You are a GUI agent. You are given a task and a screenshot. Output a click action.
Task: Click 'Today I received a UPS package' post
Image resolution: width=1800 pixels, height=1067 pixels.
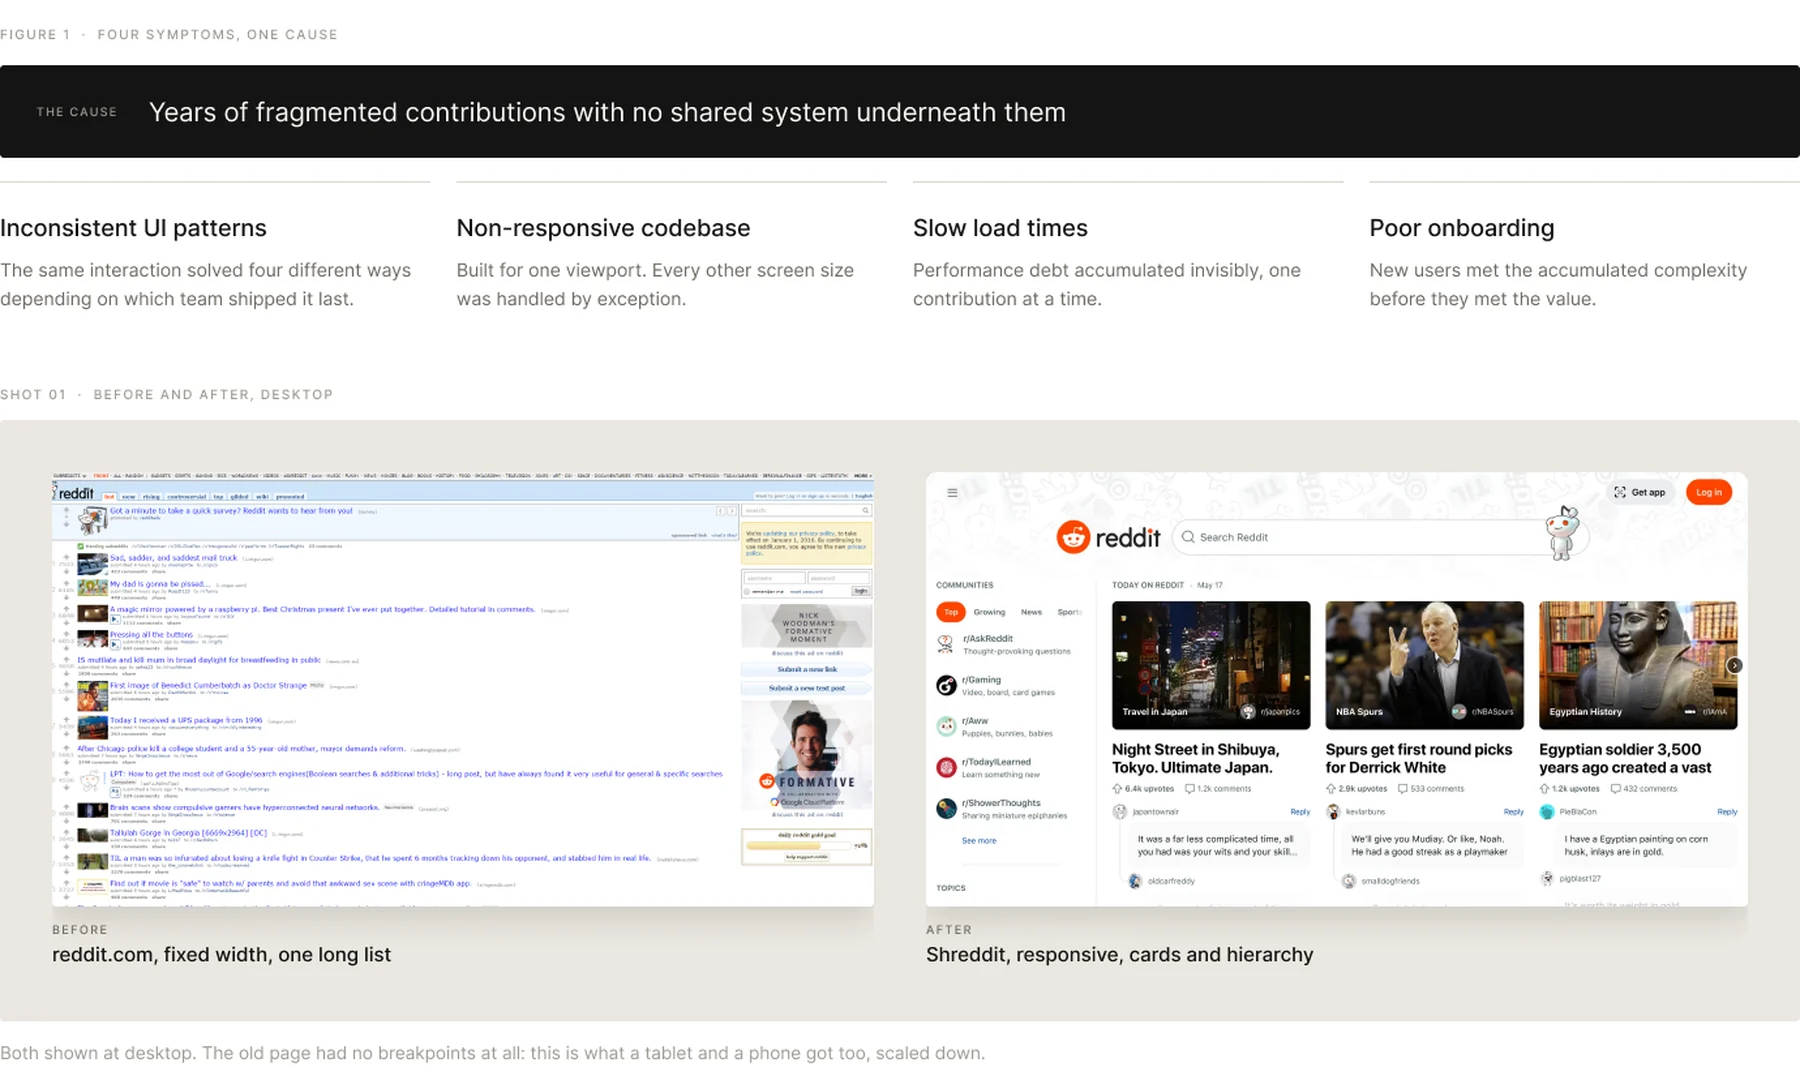point(186,720)
